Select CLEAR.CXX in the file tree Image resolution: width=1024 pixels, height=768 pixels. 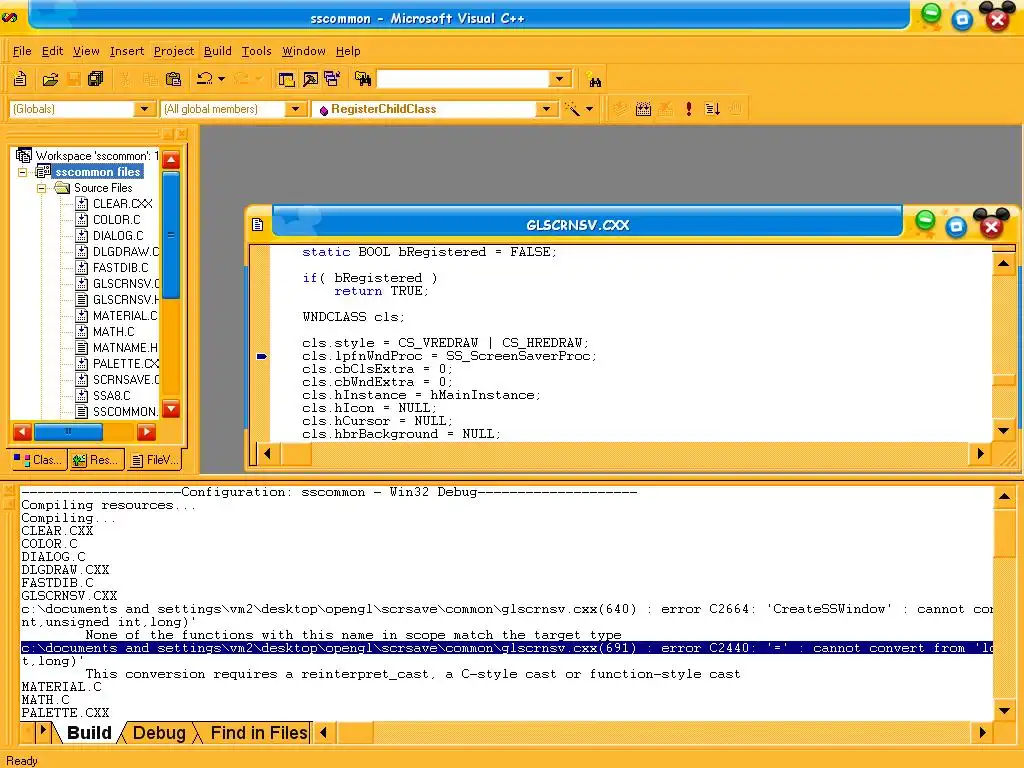click(122, 204)
